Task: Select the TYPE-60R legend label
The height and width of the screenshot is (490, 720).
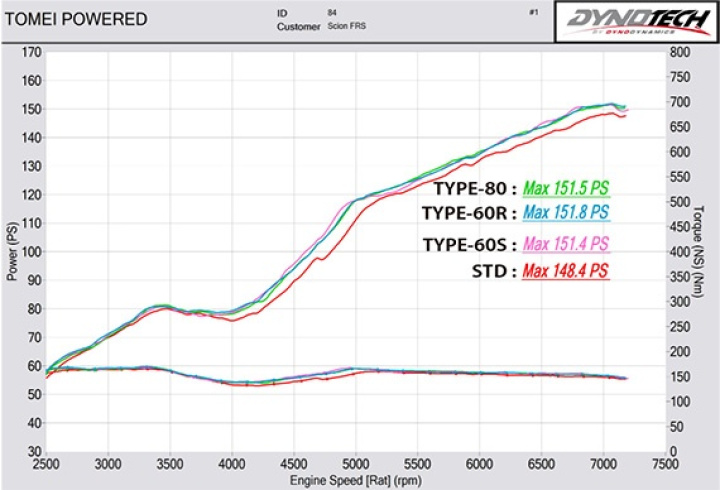Action: 469,212
